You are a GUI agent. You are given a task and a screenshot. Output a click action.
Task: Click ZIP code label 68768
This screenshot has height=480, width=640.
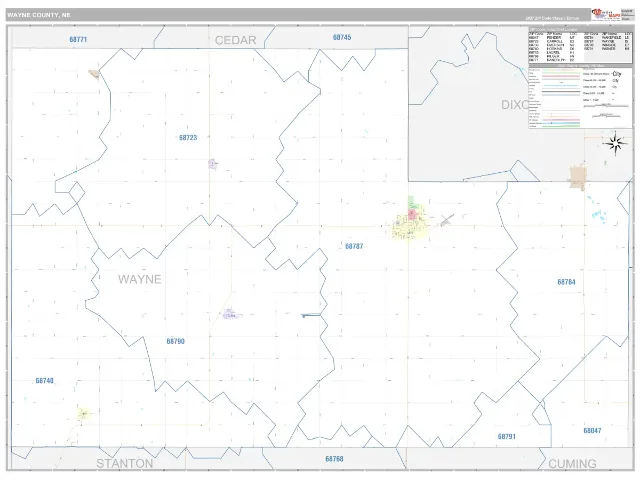[x=334, y=459]
